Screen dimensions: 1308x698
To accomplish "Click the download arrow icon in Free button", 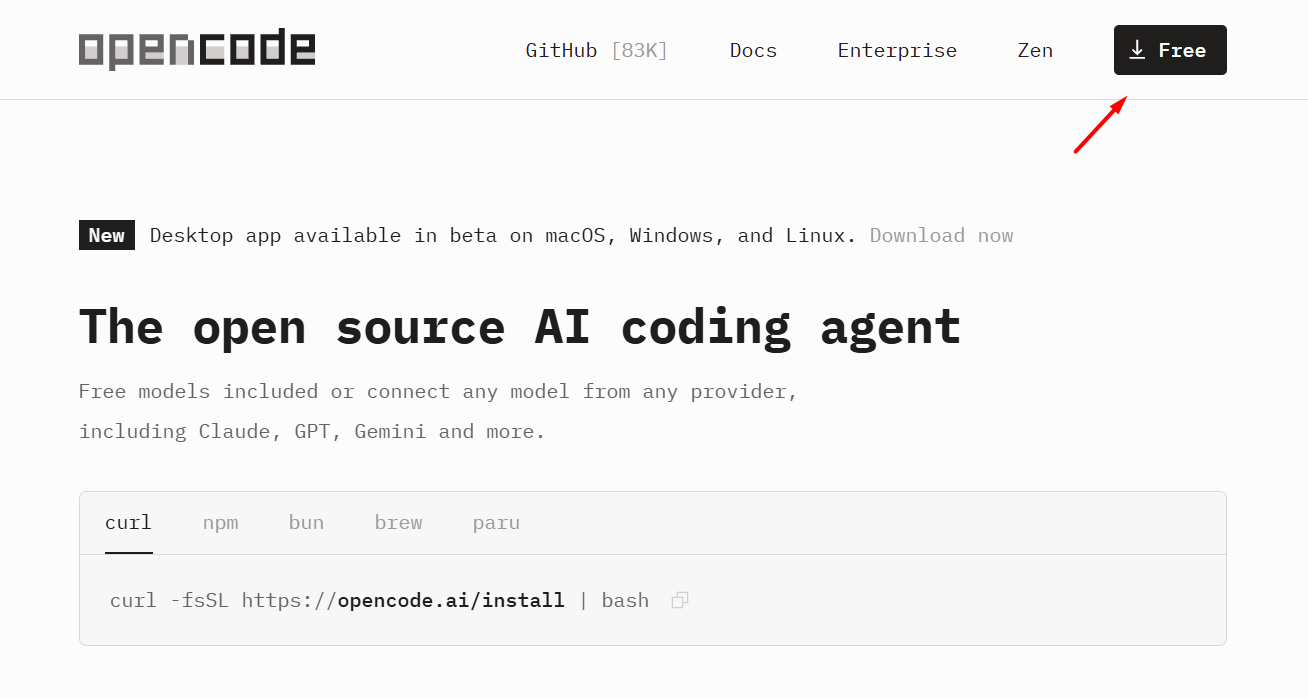I will [x=1138, y=50].
